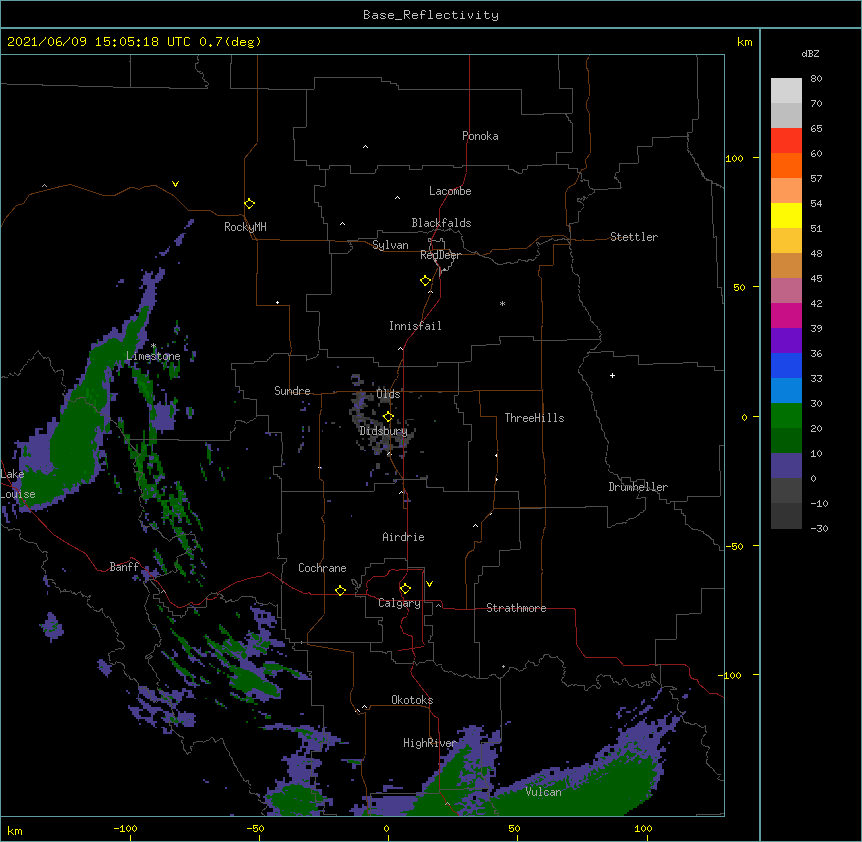Viewport: 862px width, 842px height.
Task: Click the Stettler town label
Action: pyautogui.click(x=634, y=237)
